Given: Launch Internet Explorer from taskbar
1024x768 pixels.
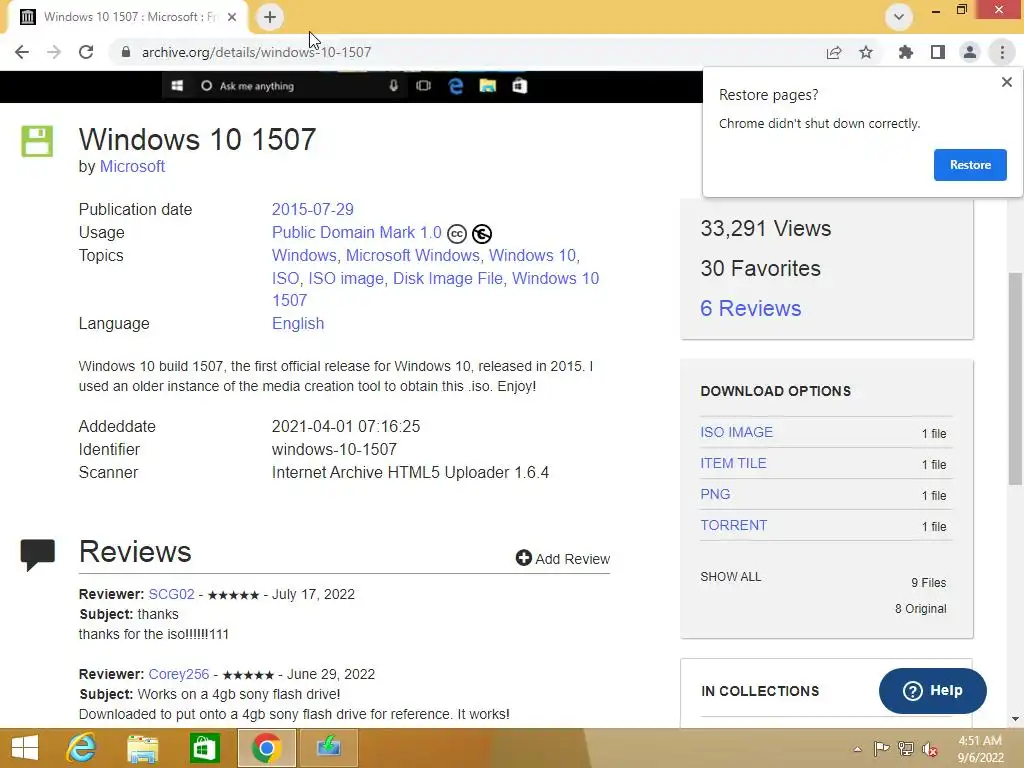Looking at the screenshot, I should click(x=82, y=748).
